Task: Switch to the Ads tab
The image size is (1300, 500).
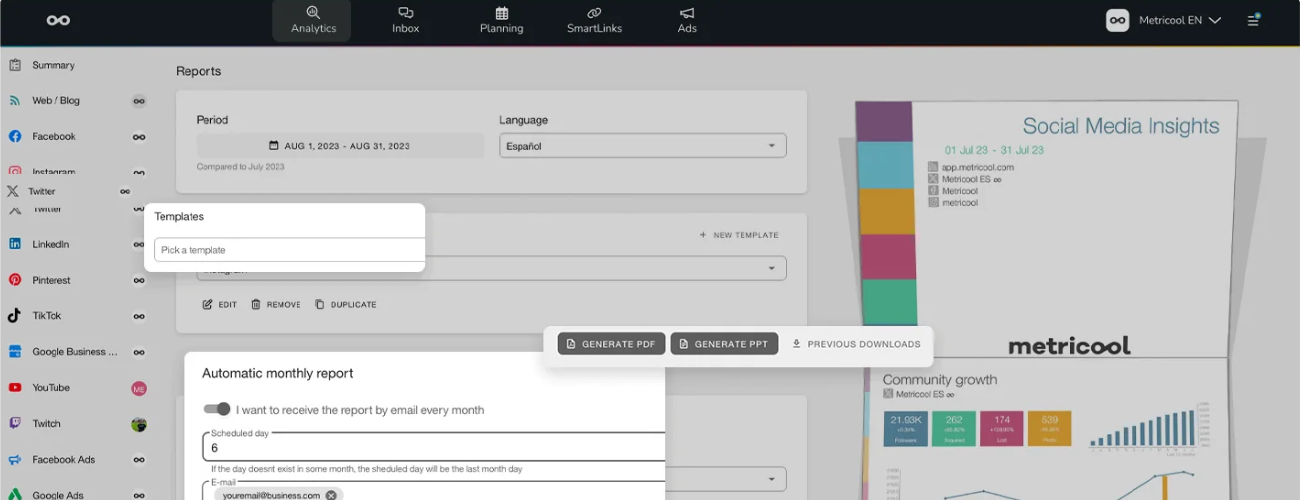Action: click(687, 20)
